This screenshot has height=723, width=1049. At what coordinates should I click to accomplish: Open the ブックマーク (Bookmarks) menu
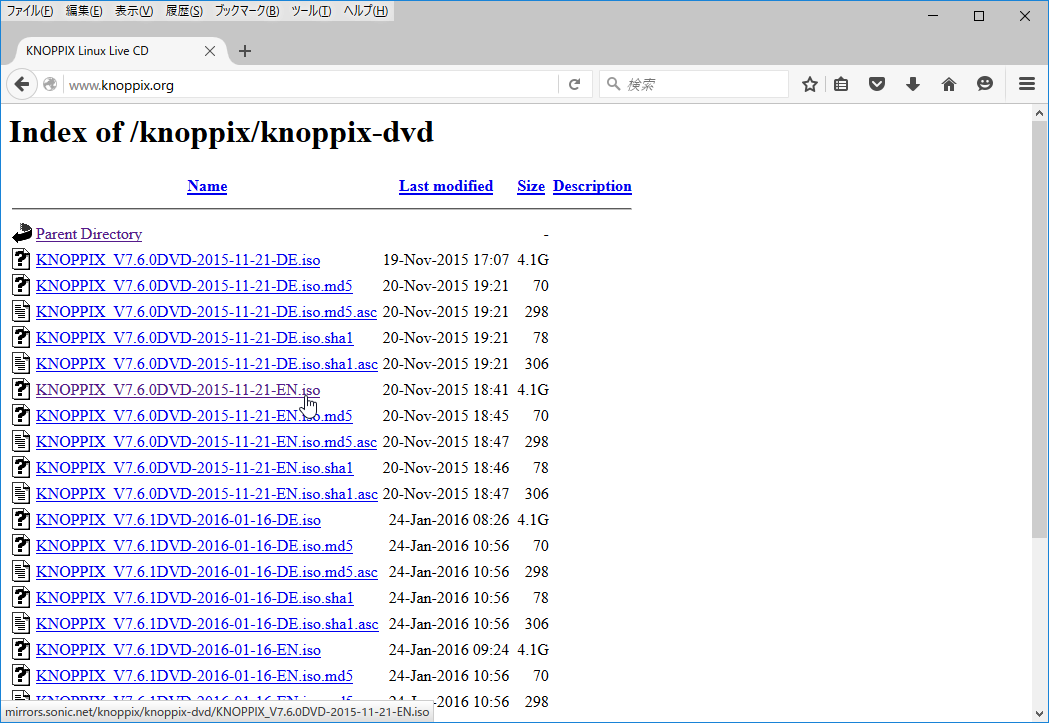coord(247,11)
